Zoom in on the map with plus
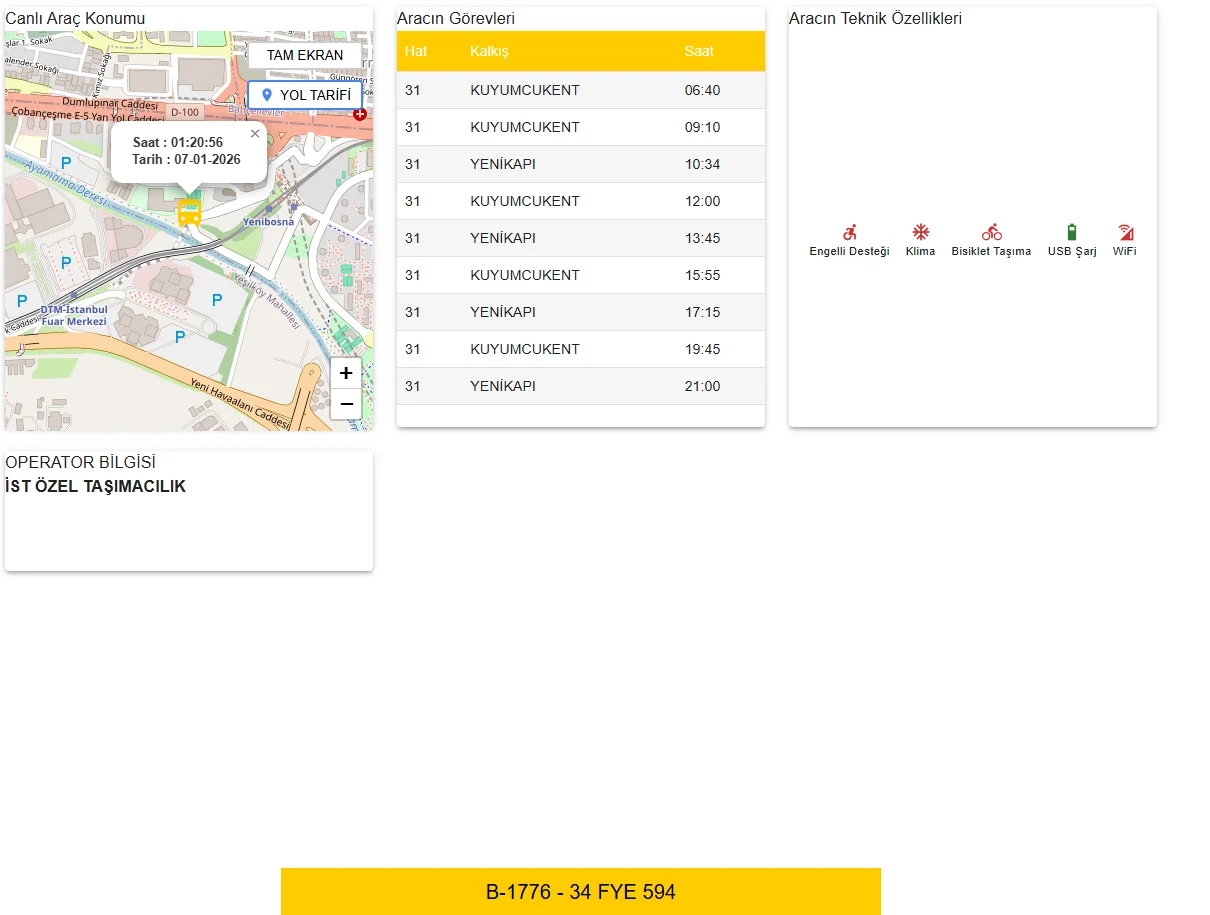 click(x=346, y=373)
